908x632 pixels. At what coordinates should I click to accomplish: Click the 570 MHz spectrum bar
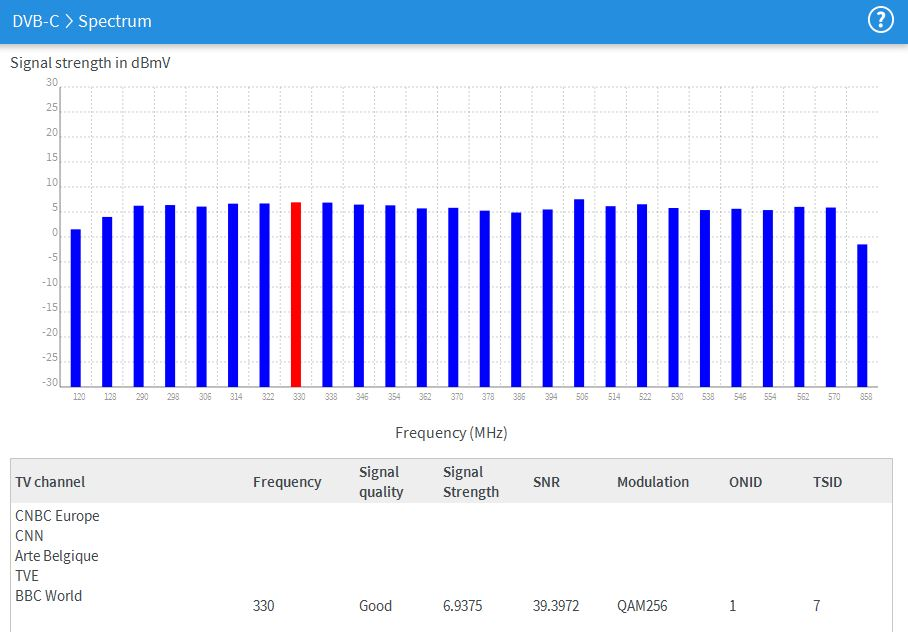[830, 297]
